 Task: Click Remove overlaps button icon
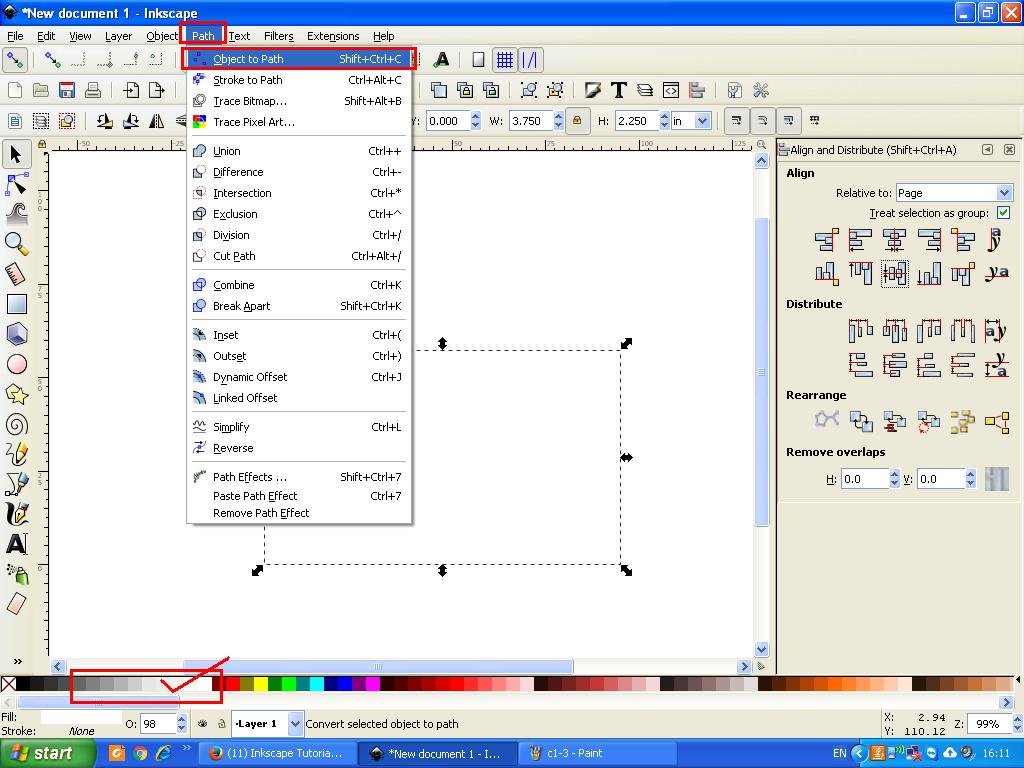tap(997, 479)
